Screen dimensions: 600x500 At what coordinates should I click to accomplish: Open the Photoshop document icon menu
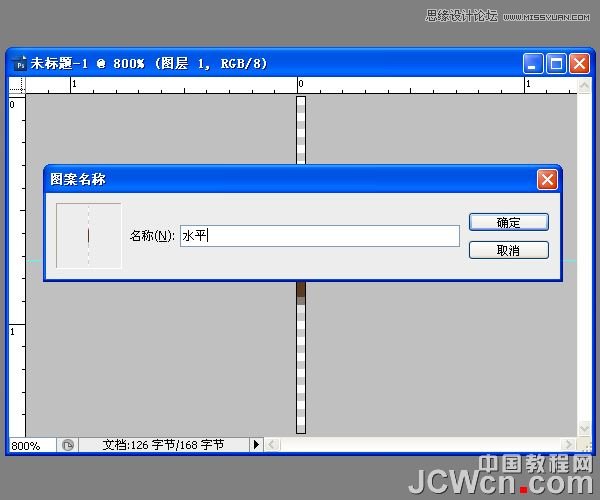point(20,64)
